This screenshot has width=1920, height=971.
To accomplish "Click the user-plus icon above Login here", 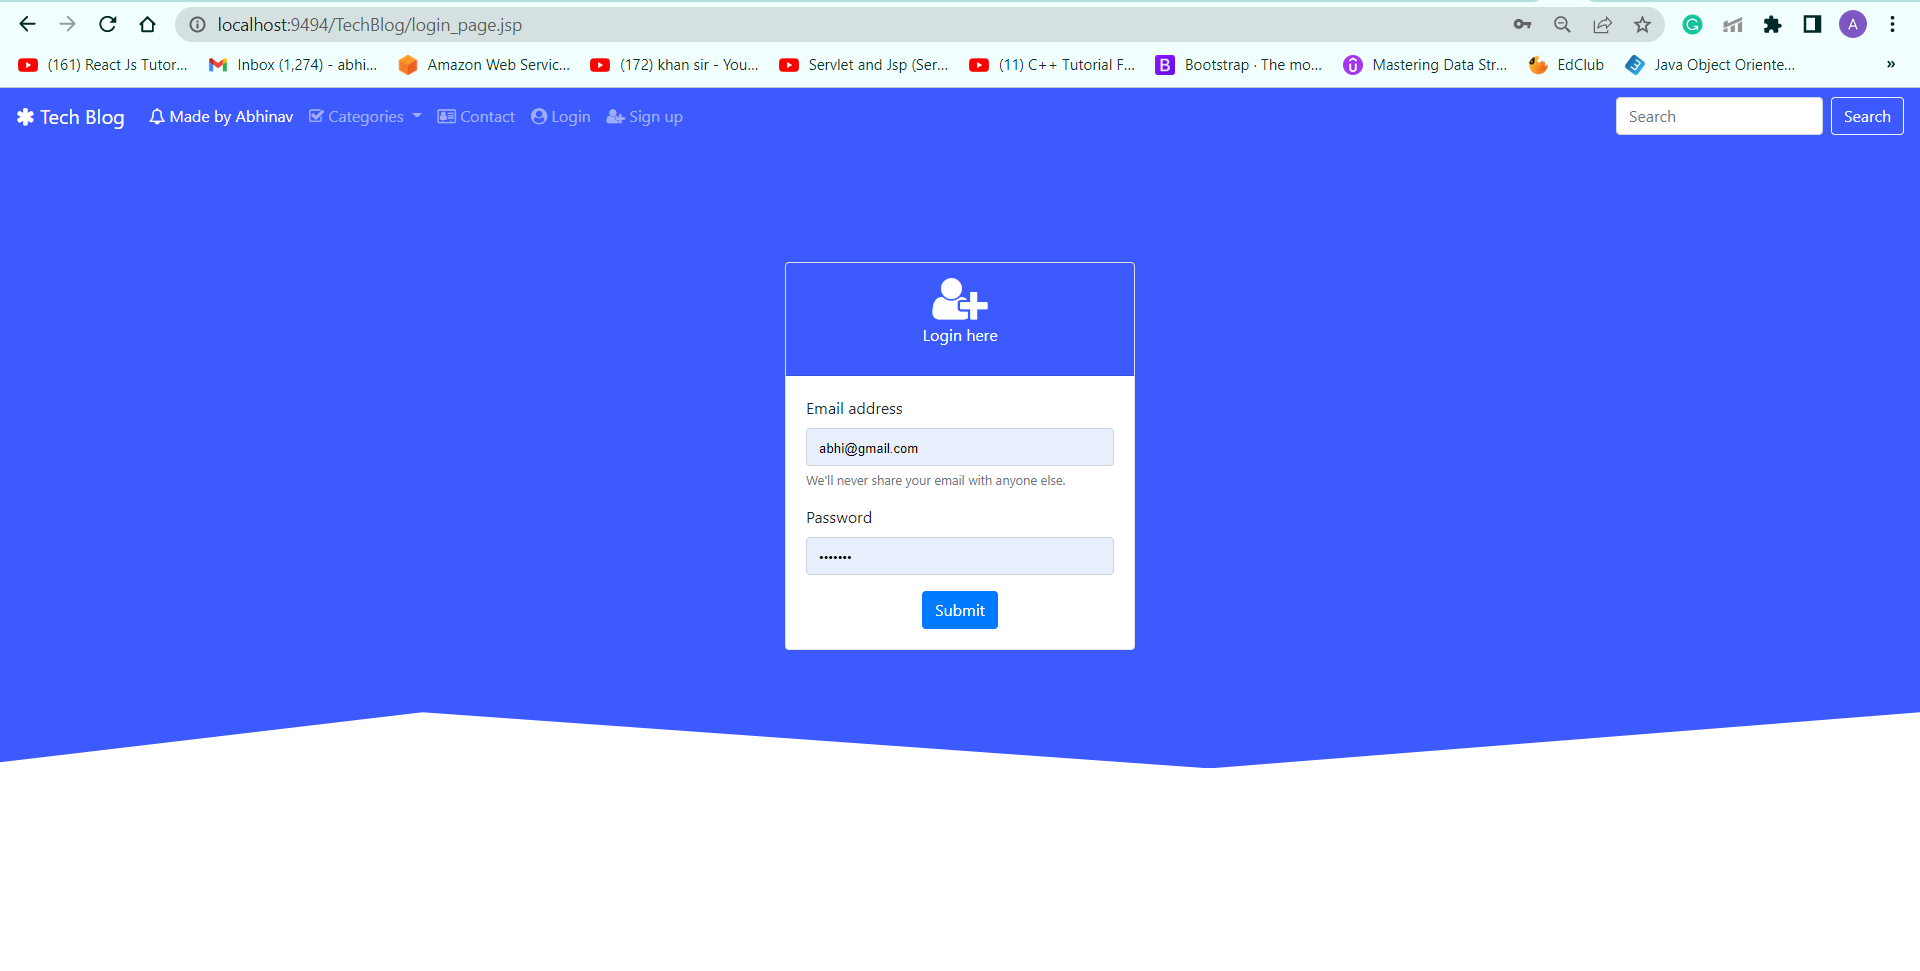I will (x=958, y=298).
